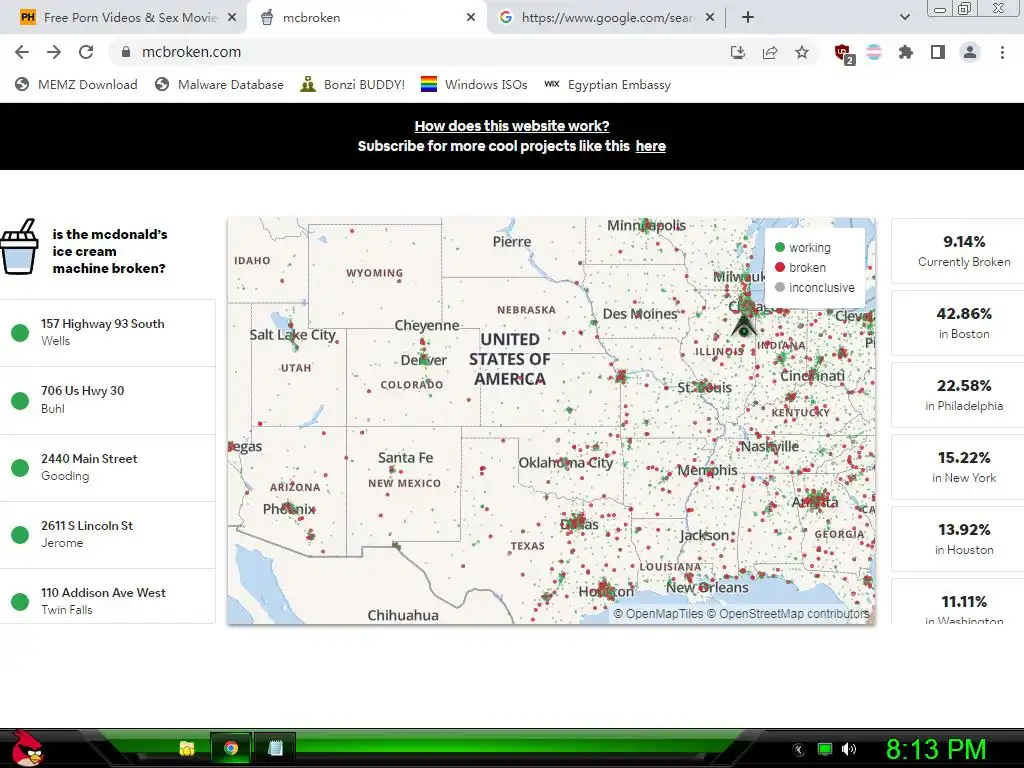Click the green working legend dot
This screenshot has height=768, width=1024.
[x=779, y=247]
